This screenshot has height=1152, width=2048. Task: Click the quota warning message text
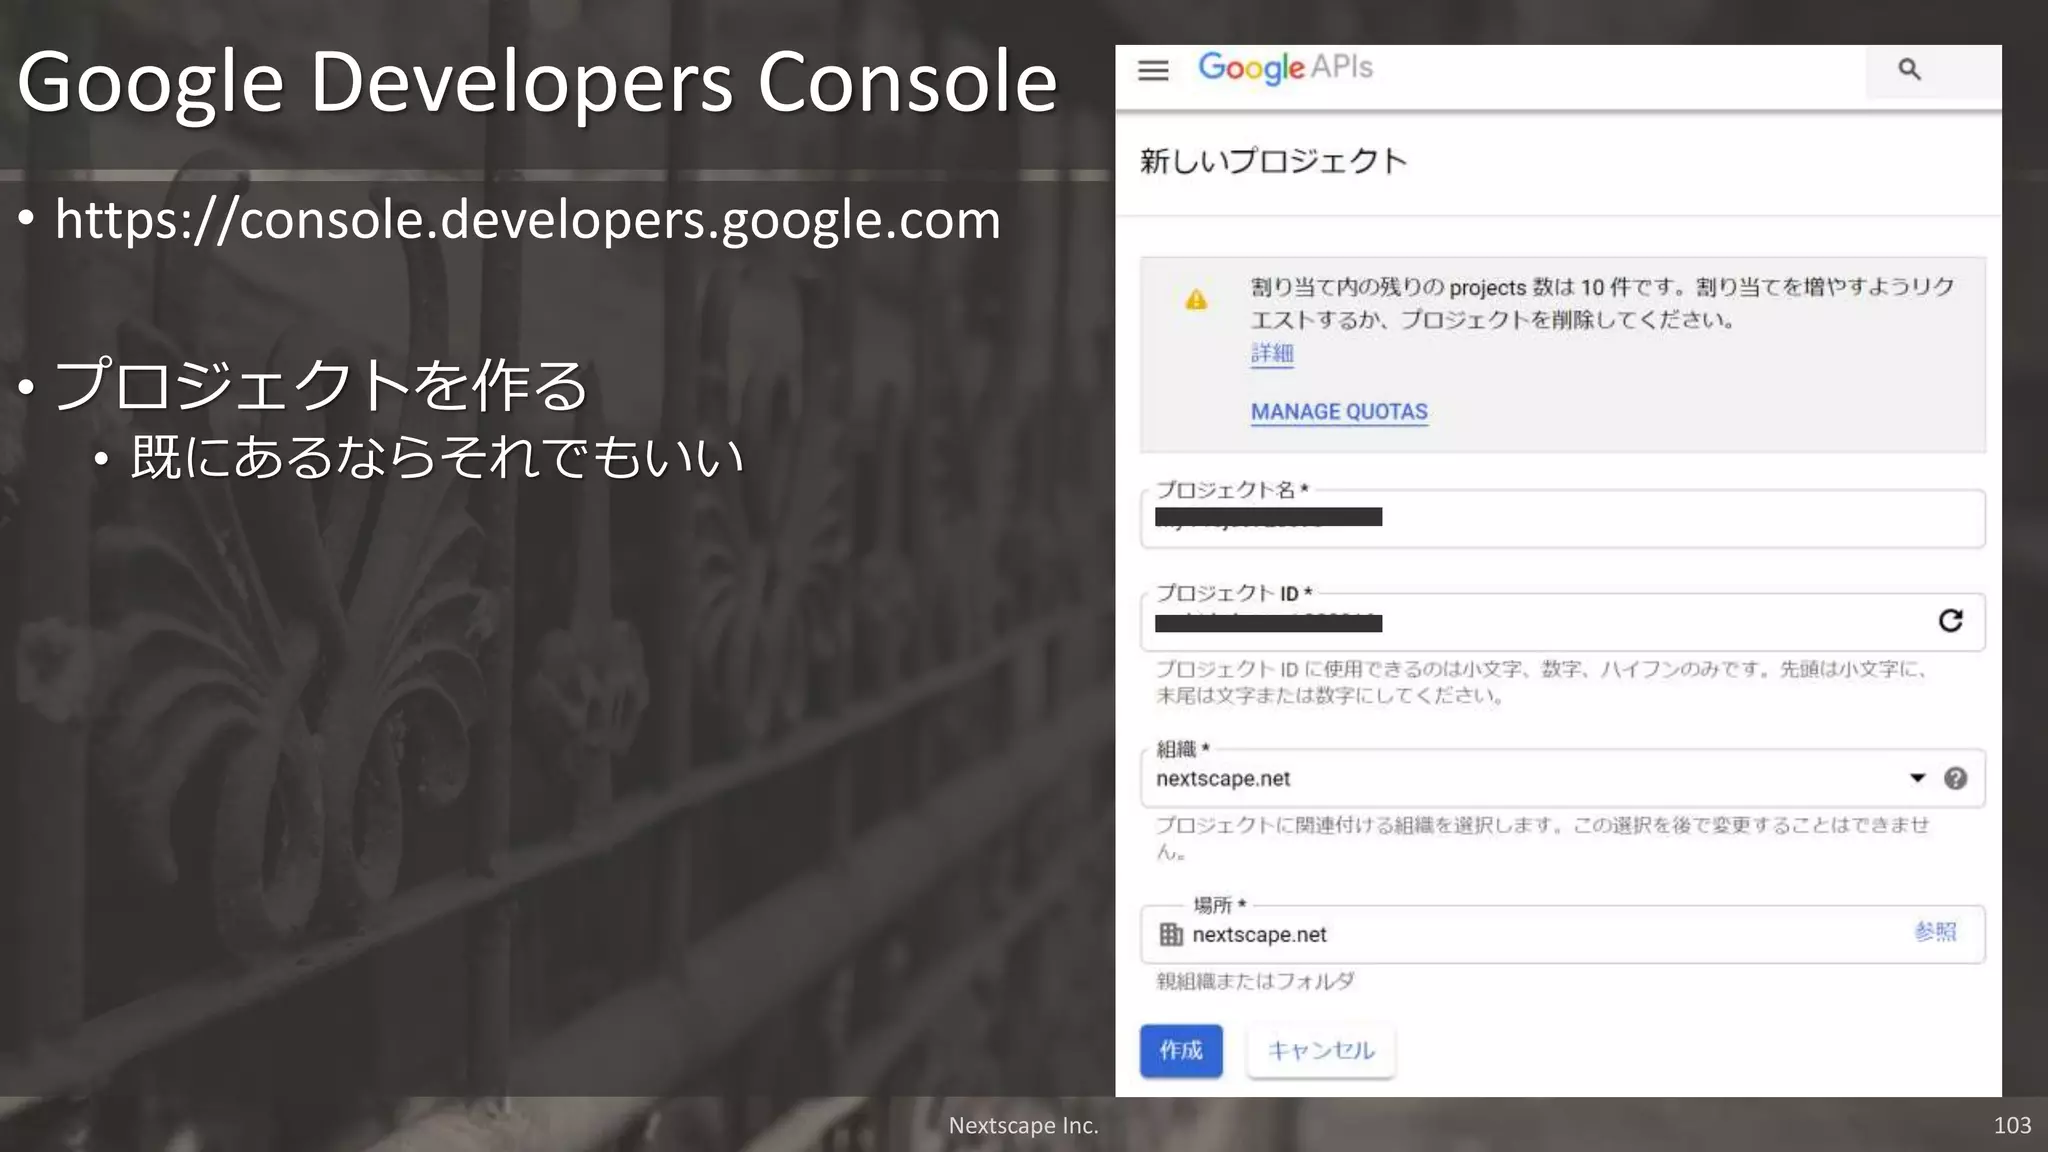click(x=1602, y=303)
